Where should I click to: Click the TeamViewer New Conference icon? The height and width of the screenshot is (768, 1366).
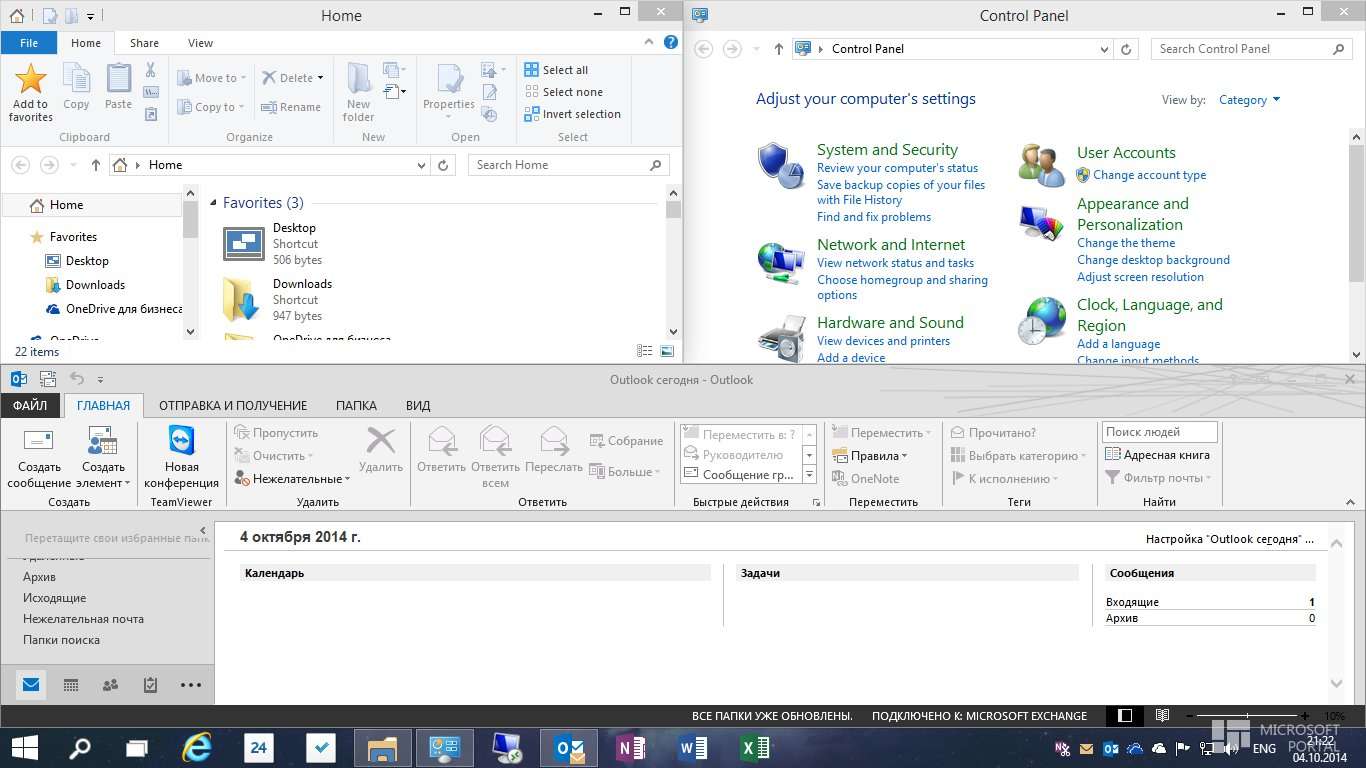[x=181, y=442]
